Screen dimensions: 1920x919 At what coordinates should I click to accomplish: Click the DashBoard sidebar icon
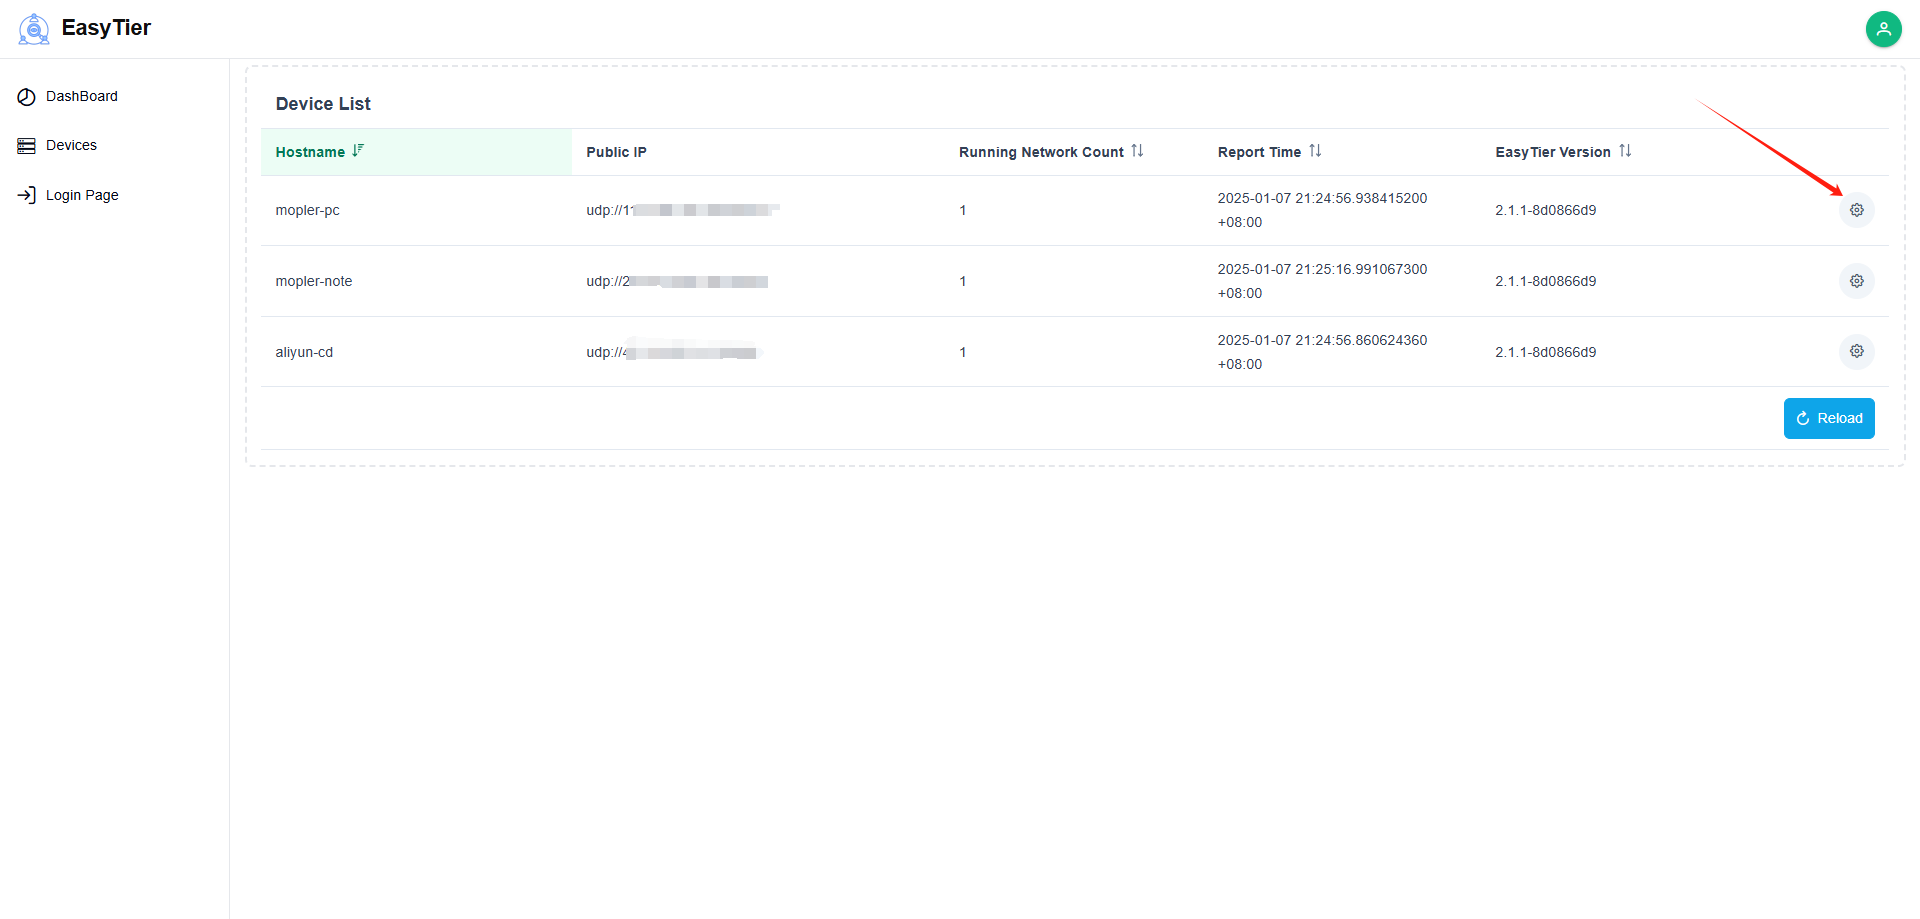[x=26, y=97]
